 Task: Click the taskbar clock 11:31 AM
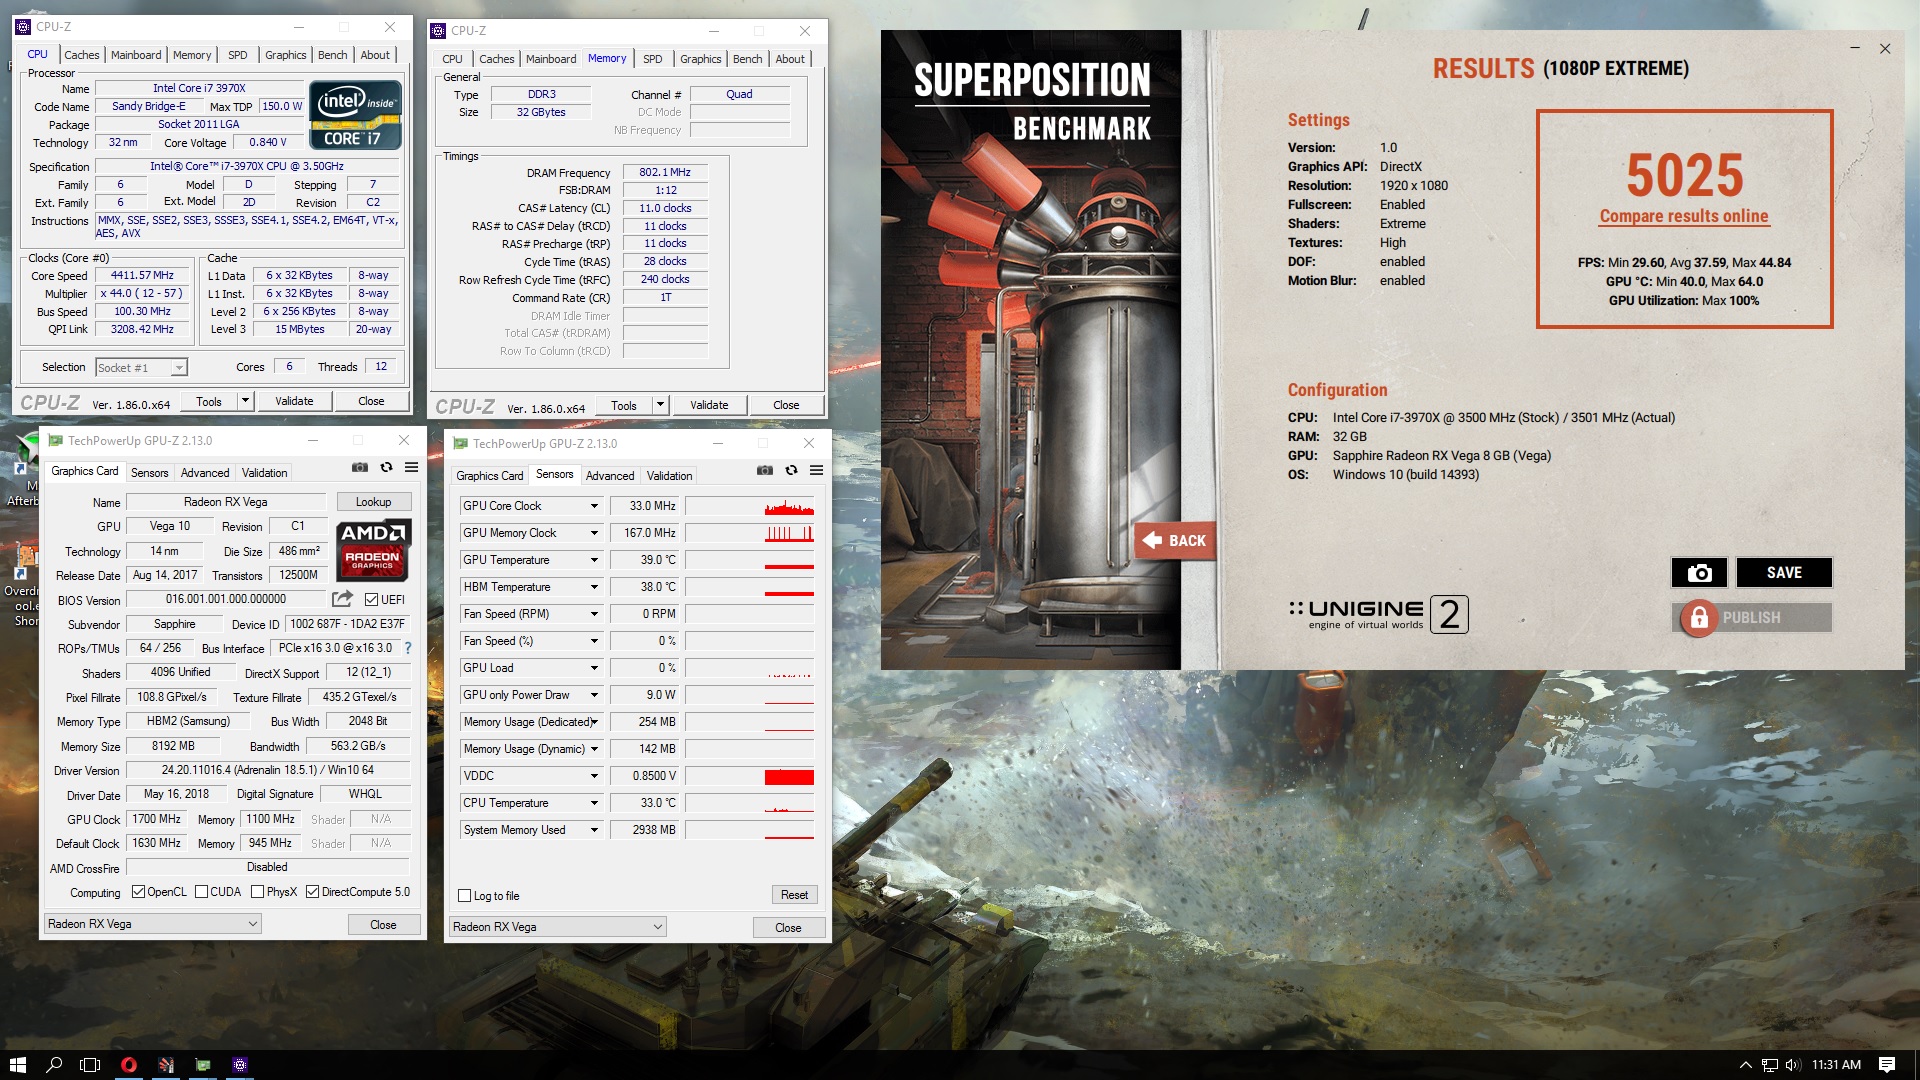1836,1065
